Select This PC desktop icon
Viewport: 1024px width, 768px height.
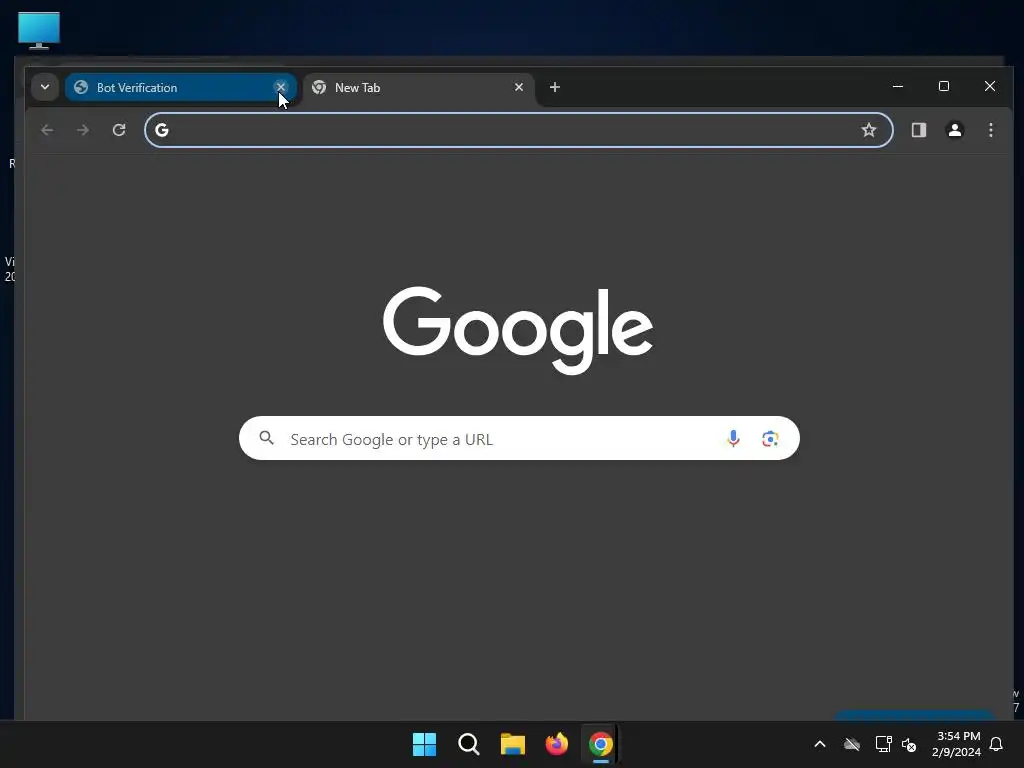click(39, 31)
